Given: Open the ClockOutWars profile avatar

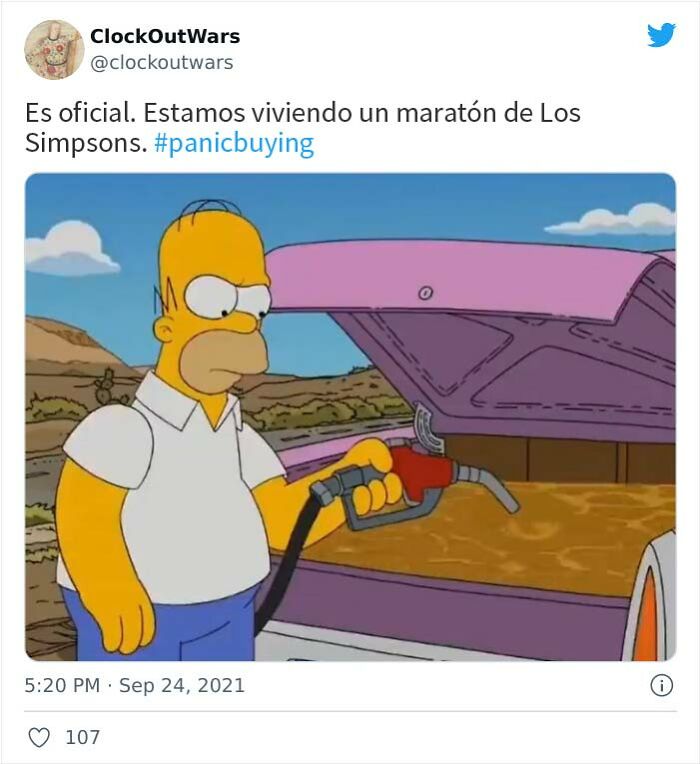Looking at the screenshot, I should (x=54, y=50).
